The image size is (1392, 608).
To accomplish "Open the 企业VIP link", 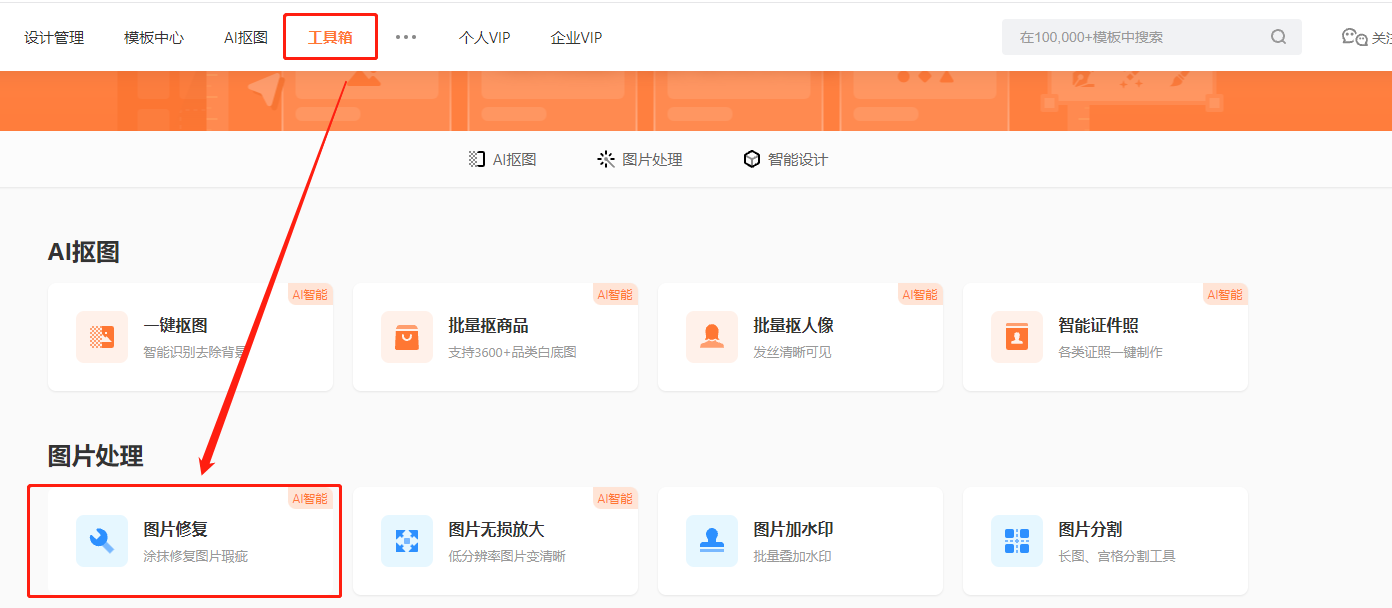I will point(576,37).
